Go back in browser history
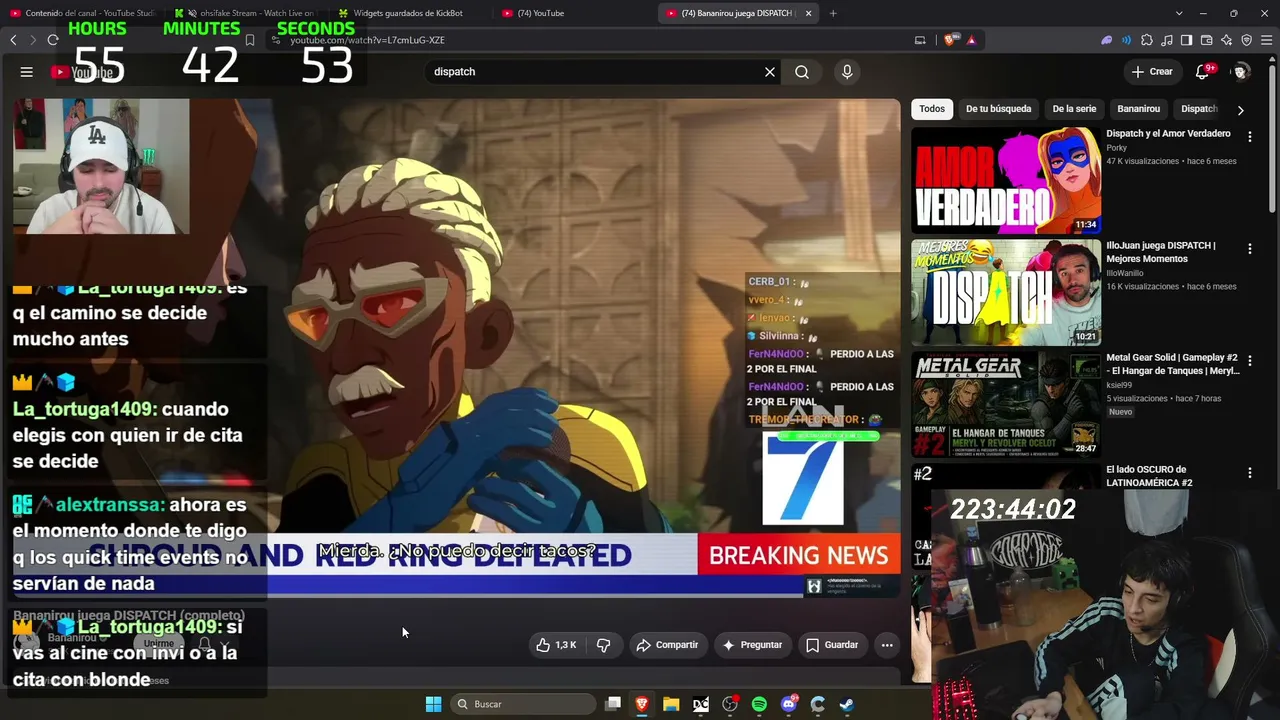Screen dimensions: 1280x720 coord(13,40)
